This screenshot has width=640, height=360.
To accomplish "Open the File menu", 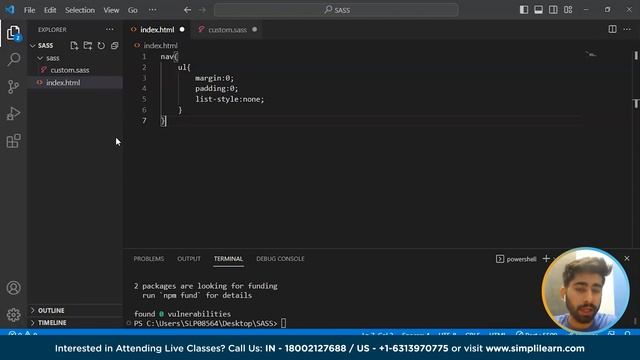I will tap(29, 10).
